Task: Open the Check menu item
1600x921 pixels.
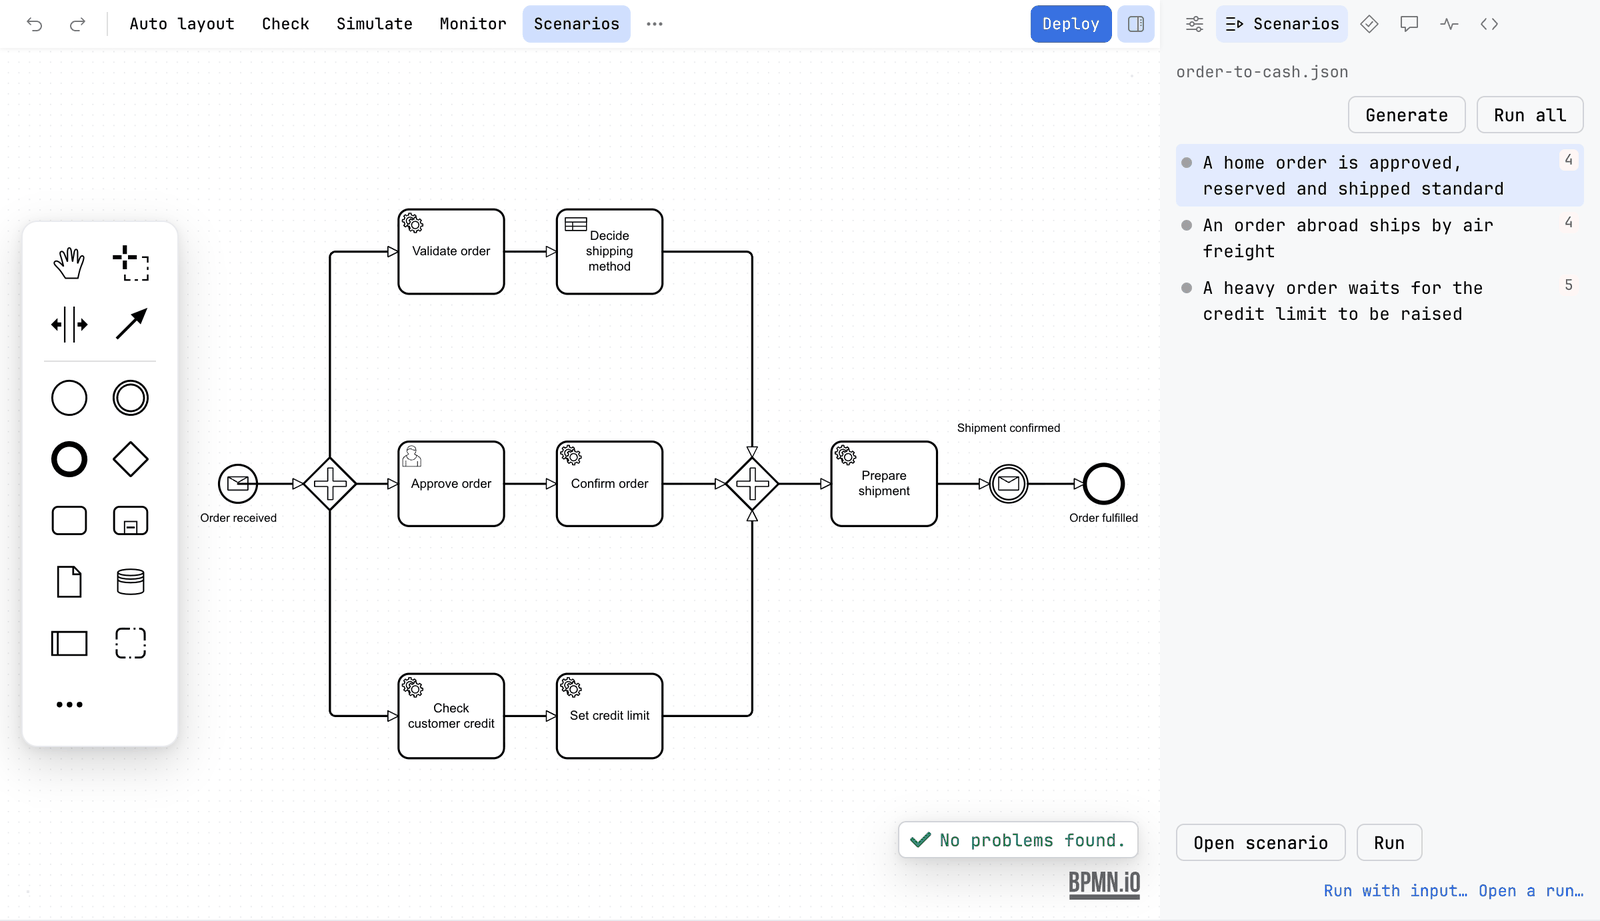Action: pyautogui.click(x=286, y=24)
